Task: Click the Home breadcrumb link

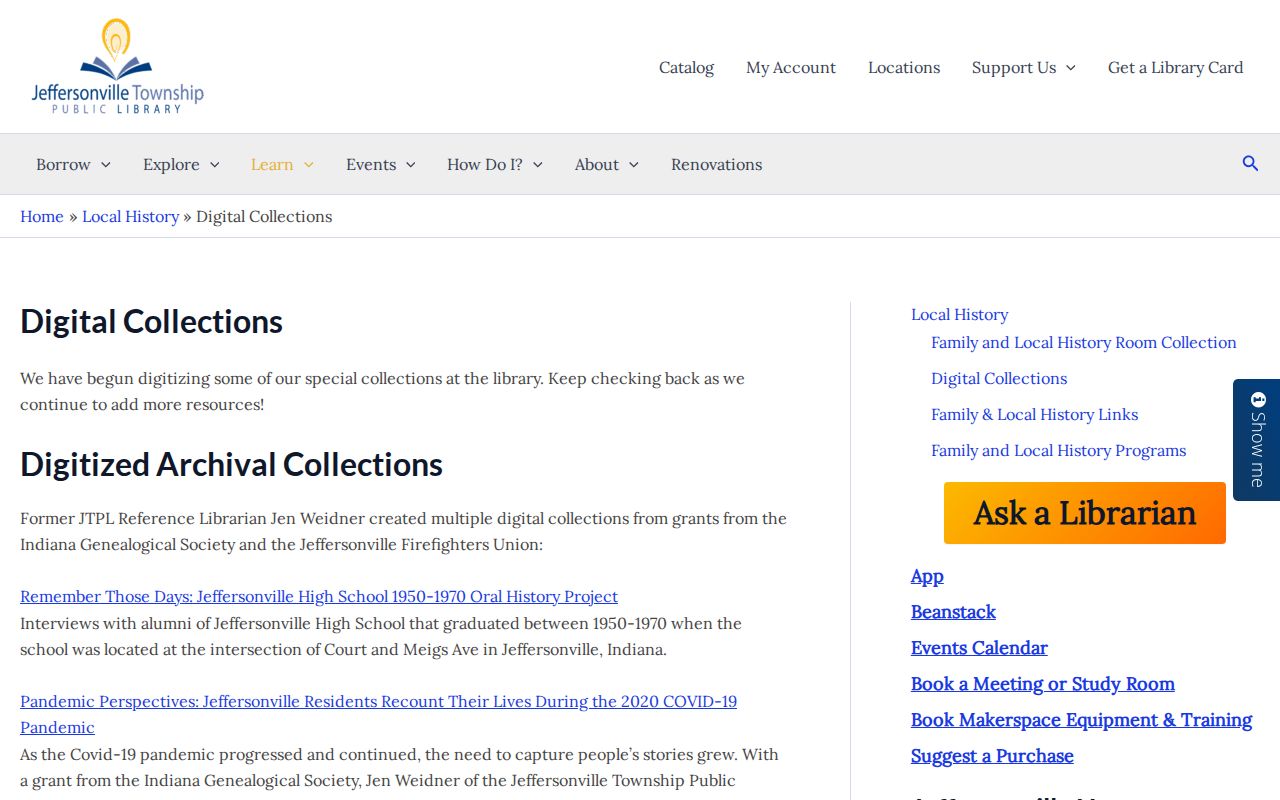Action: (x=42, y=217)
